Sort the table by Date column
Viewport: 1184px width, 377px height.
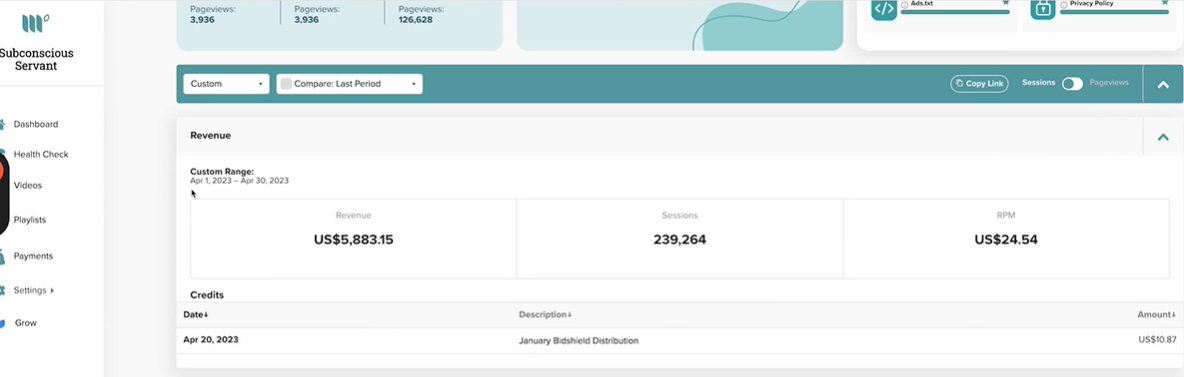[x=196, y=314]
